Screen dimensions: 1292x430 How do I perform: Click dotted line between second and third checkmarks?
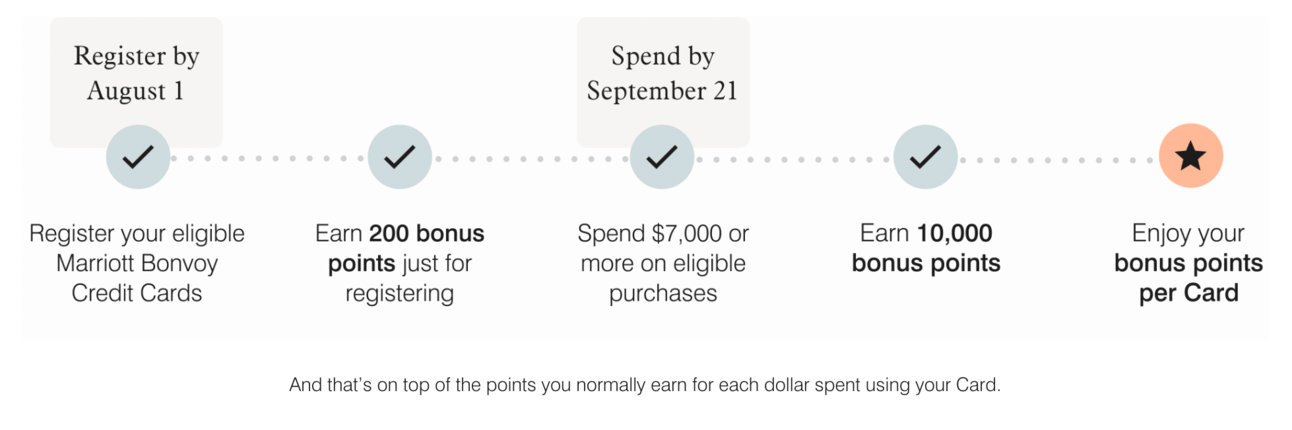click(531, 158)
